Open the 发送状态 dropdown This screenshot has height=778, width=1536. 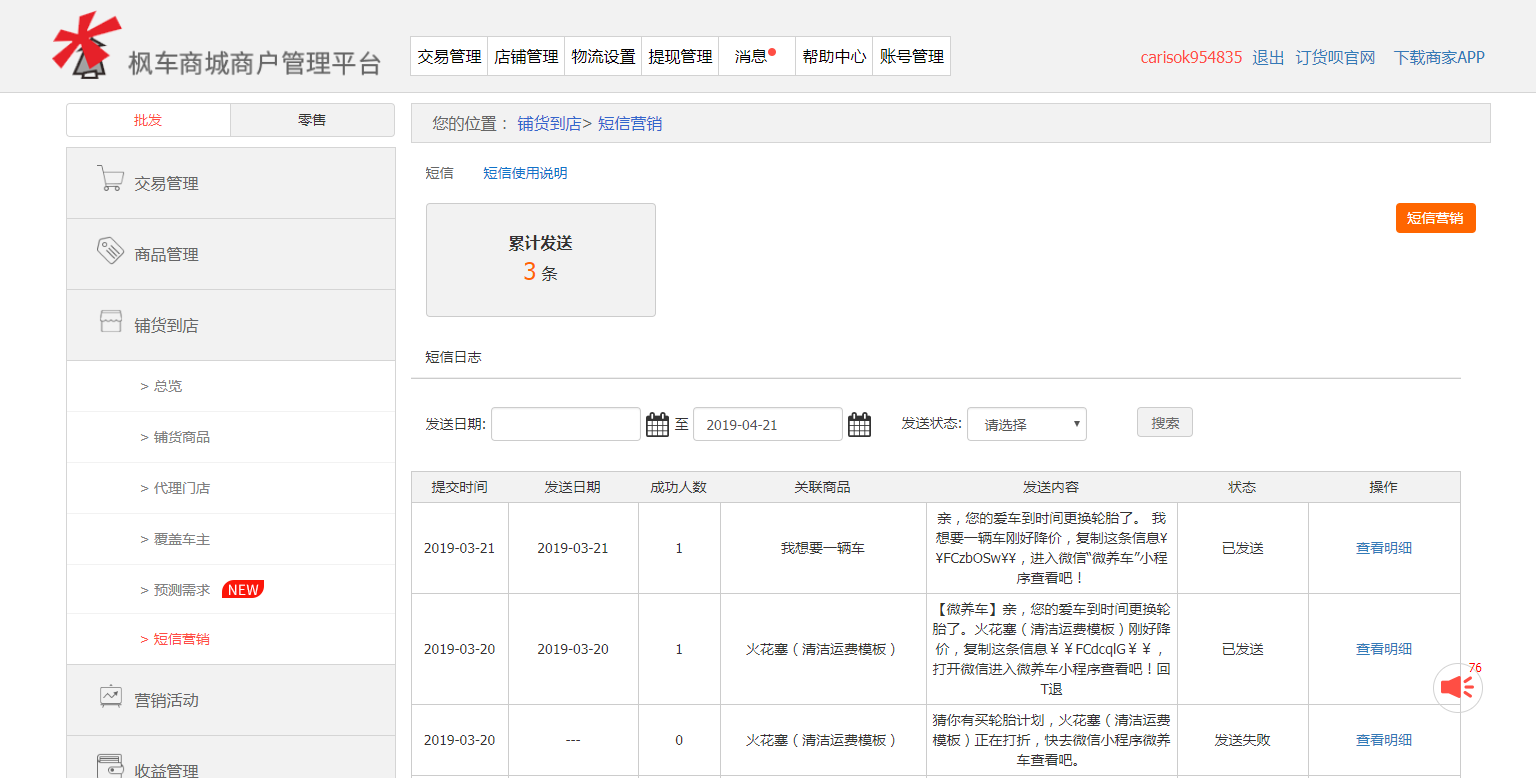click(x=1027, y=424)
